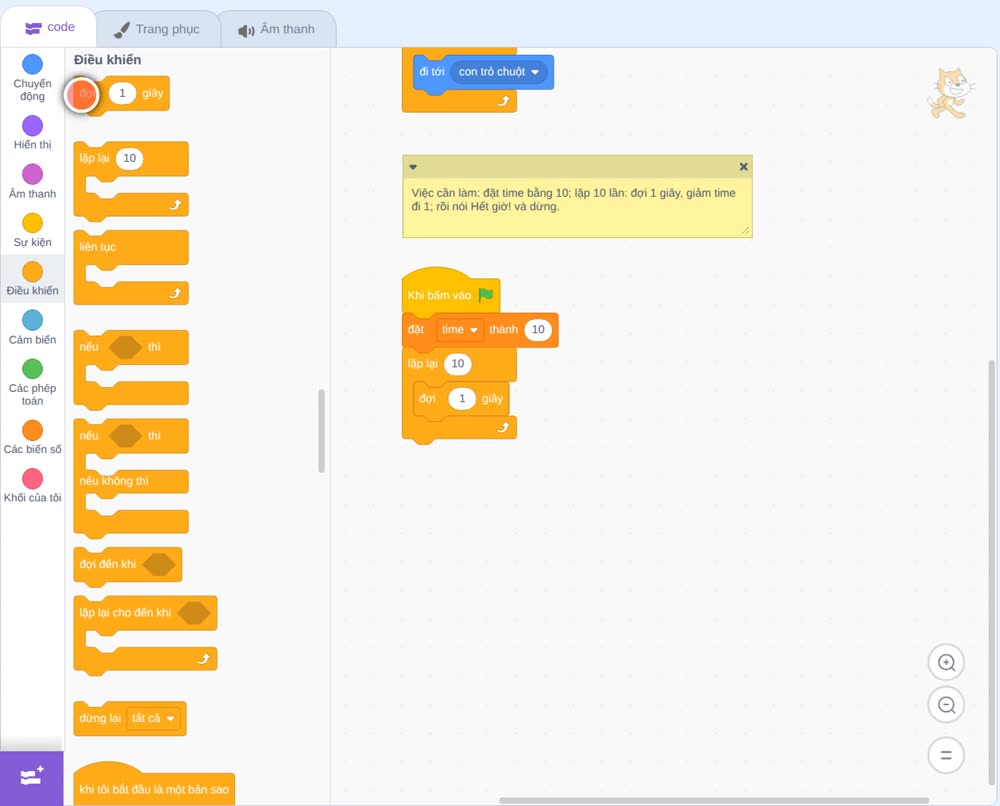Screen dimensions: 1000x806
Task: Click the comment text 'Việc cần làm'
Action: [x=445, y=193]
